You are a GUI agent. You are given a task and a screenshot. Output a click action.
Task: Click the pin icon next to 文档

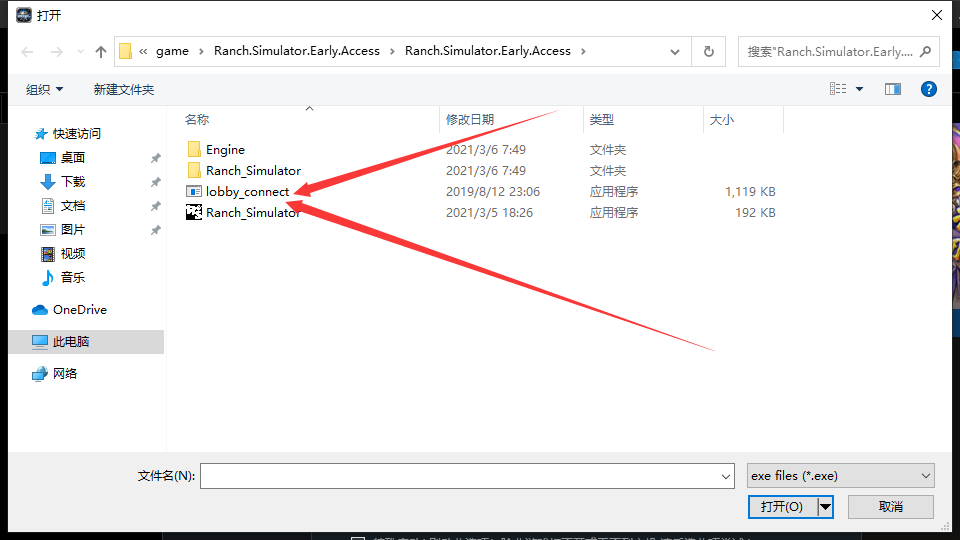click(156, 206)
